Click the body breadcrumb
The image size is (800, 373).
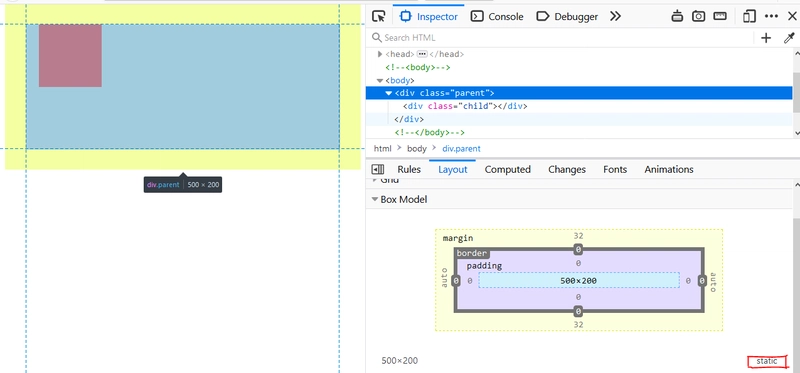[x=416, y=149]
